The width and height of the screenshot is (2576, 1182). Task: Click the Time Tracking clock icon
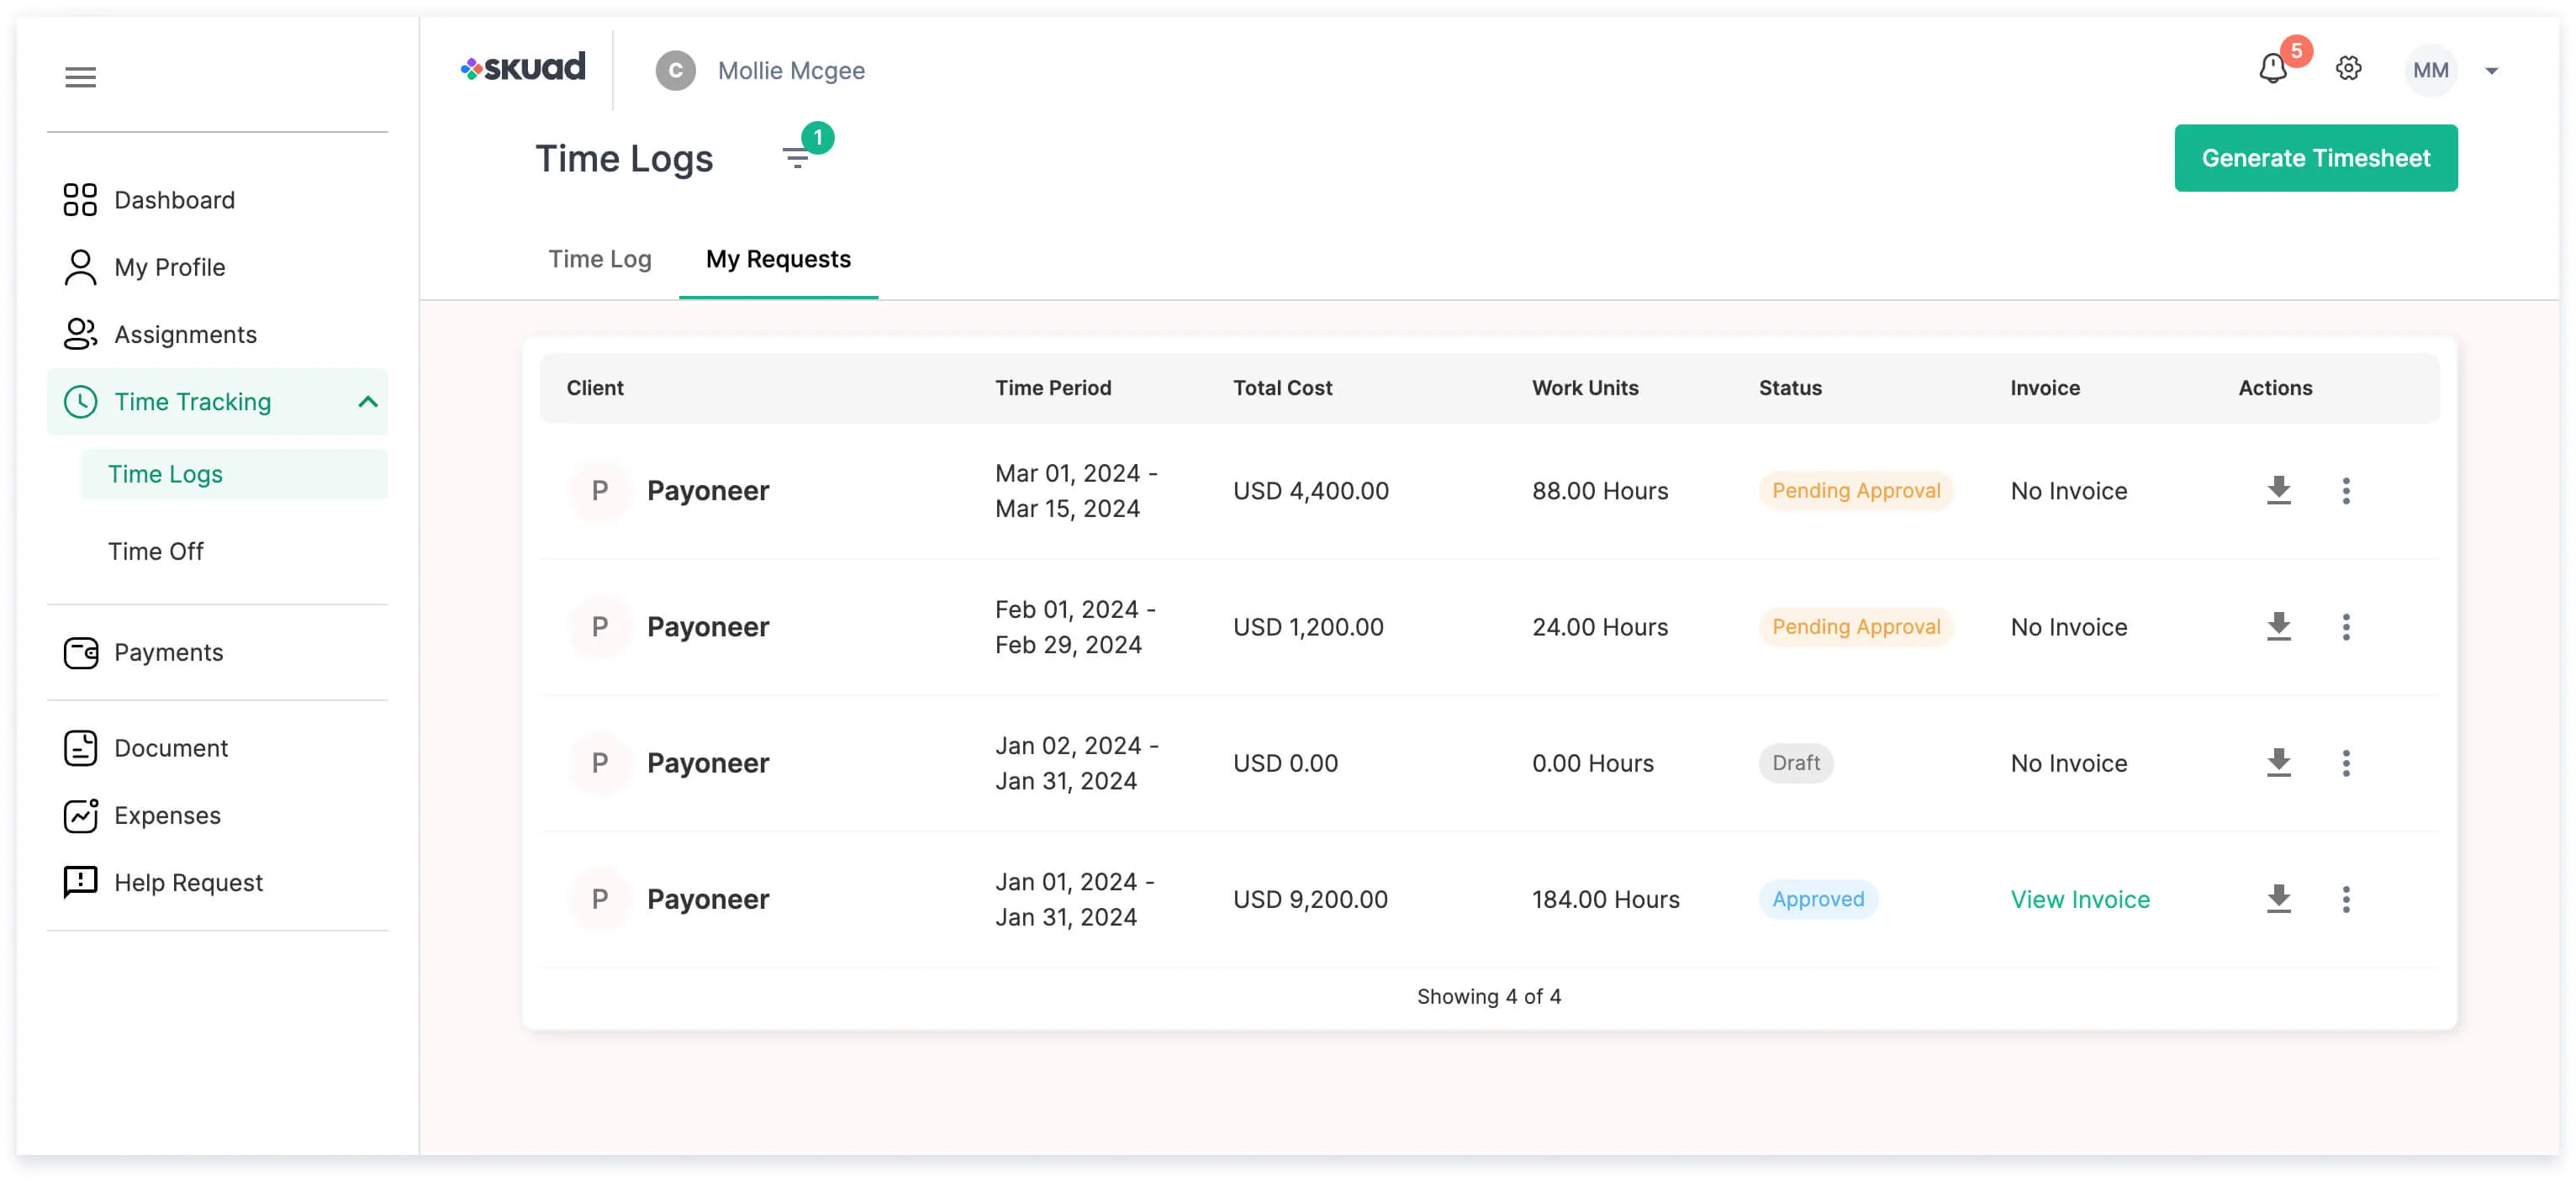(80, 402)
